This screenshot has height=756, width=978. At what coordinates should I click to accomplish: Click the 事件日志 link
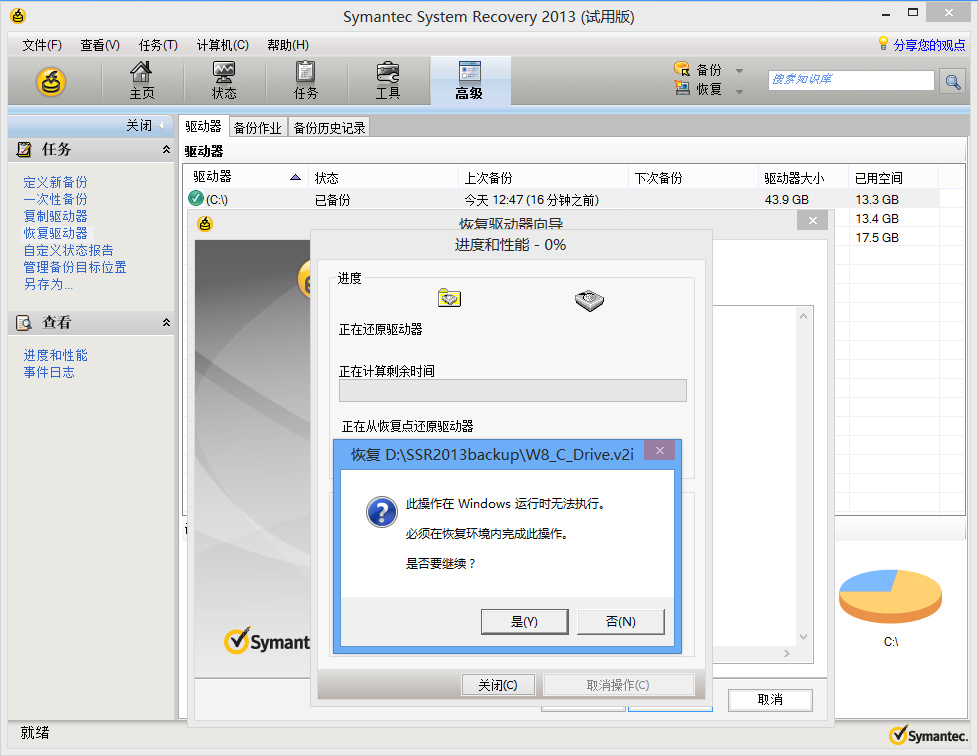[49, 372]
